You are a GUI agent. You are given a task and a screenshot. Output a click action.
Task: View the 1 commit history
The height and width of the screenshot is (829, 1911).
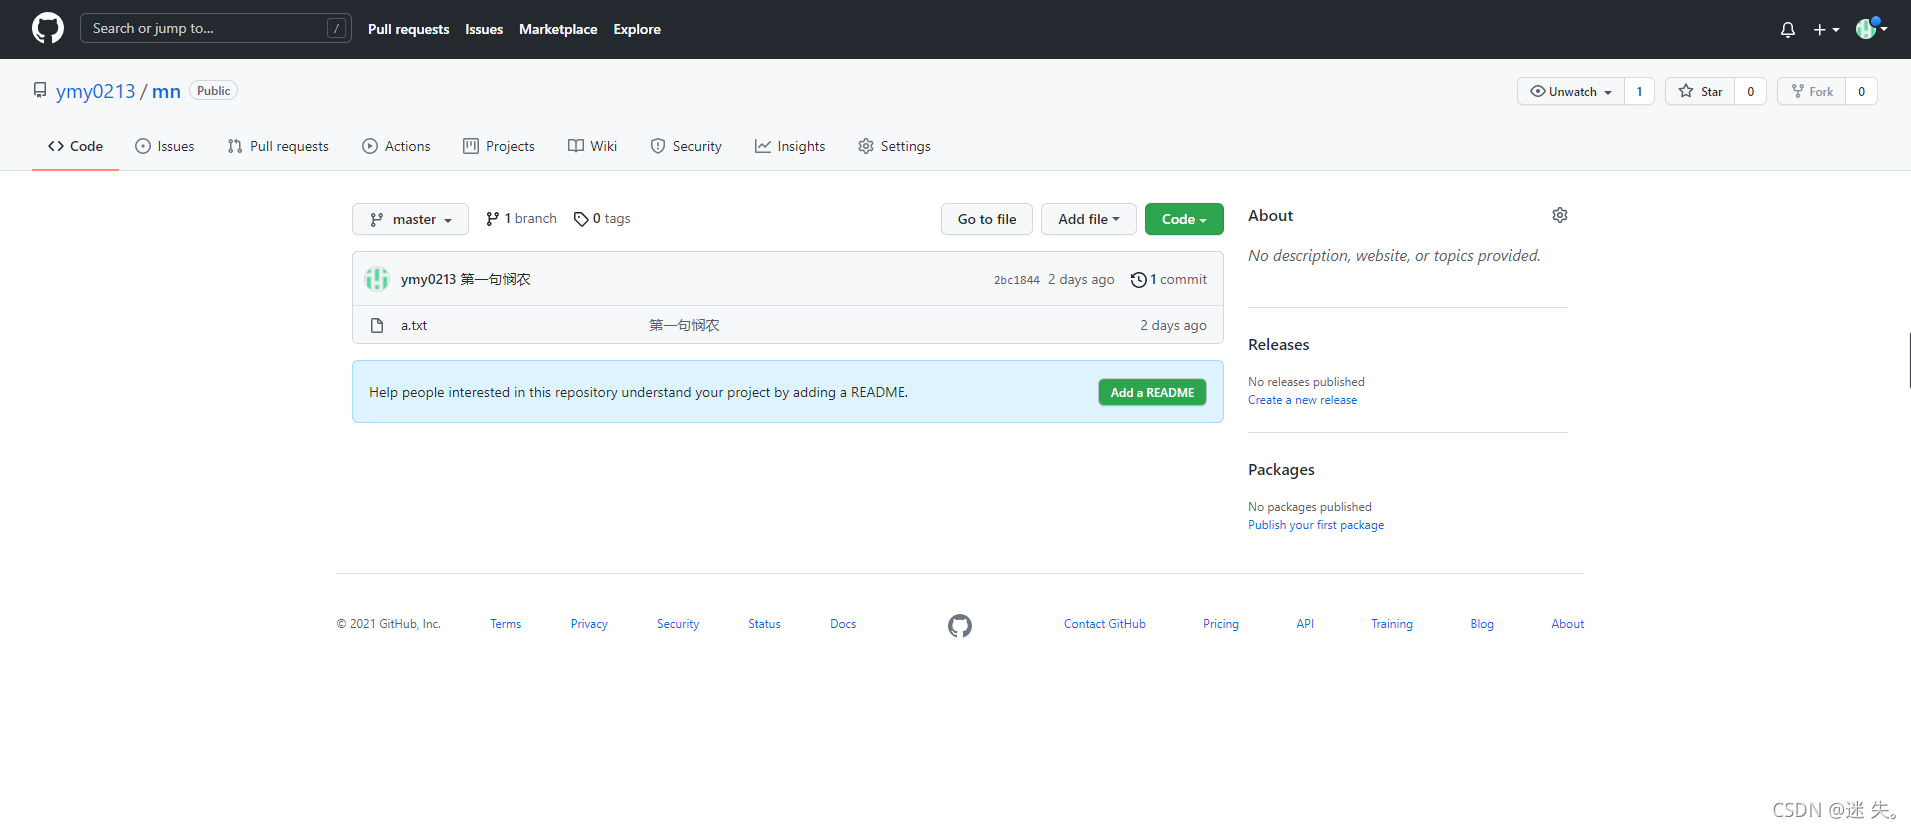point(1168,279)
